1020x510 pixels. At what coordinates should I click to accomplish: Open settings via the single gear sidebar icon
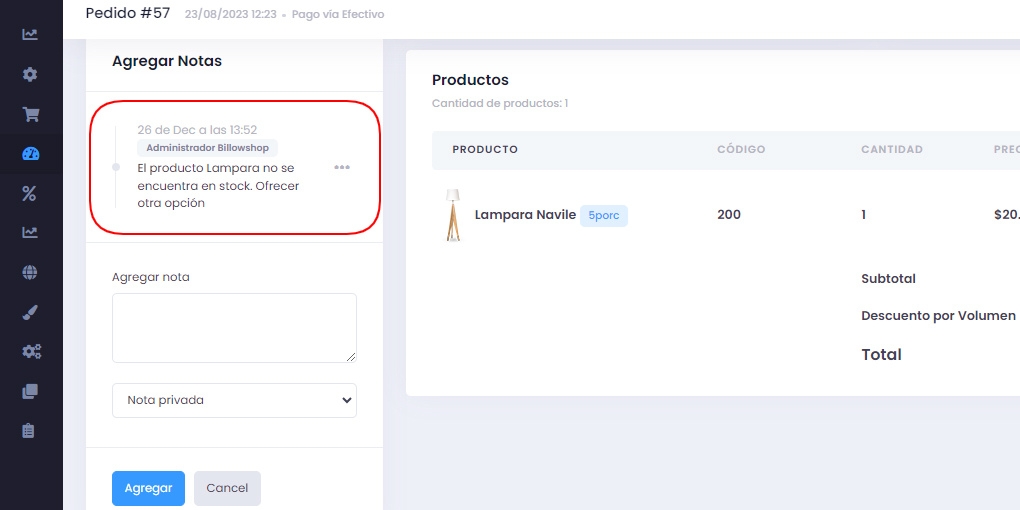pos(30,75)
